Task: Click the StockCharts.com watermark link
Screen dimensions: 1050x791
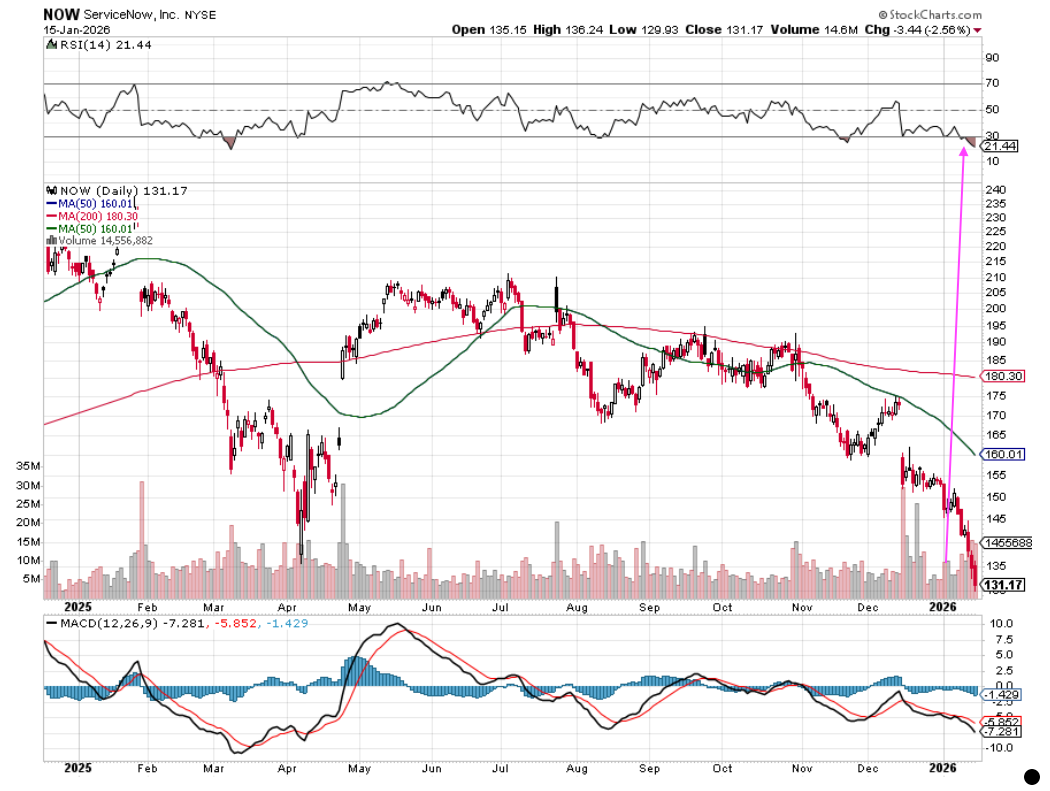Action: click(936, 15)
